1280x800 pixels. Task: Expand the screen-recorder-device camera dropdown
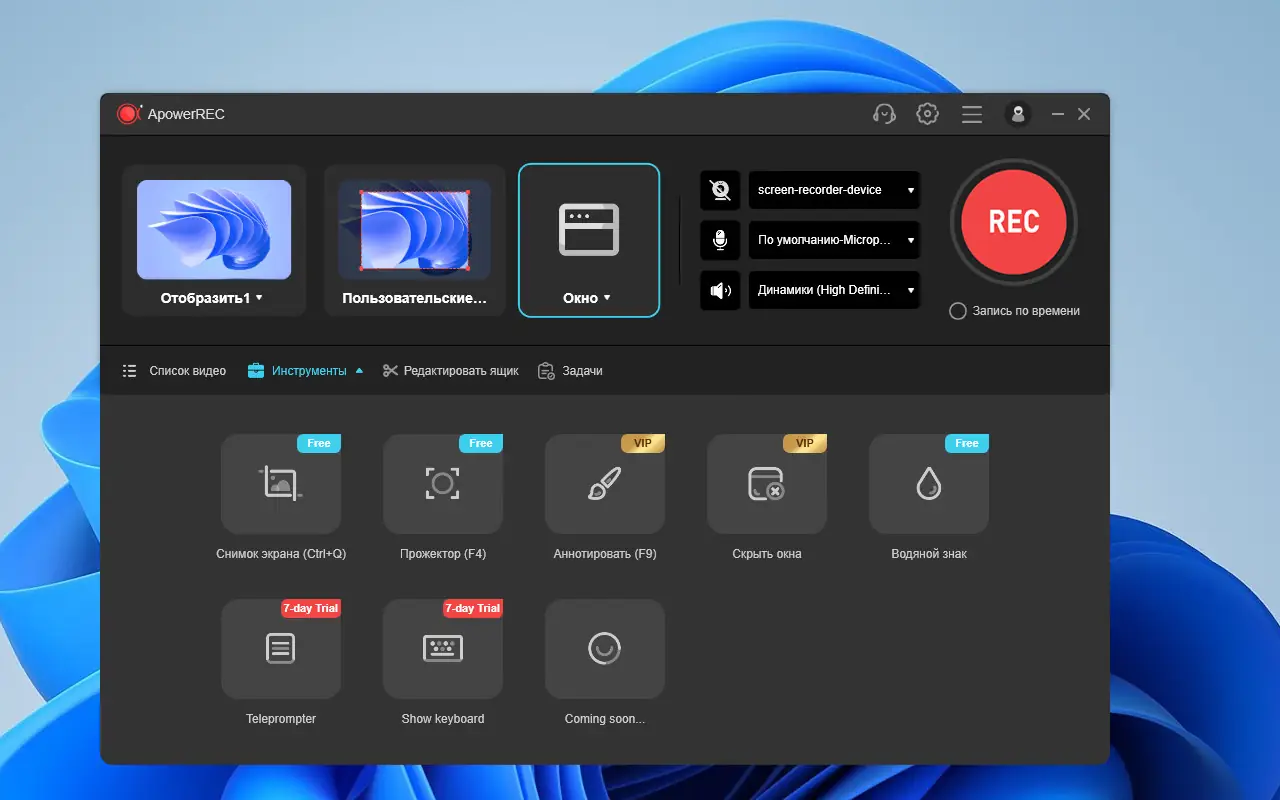point(834,190)
